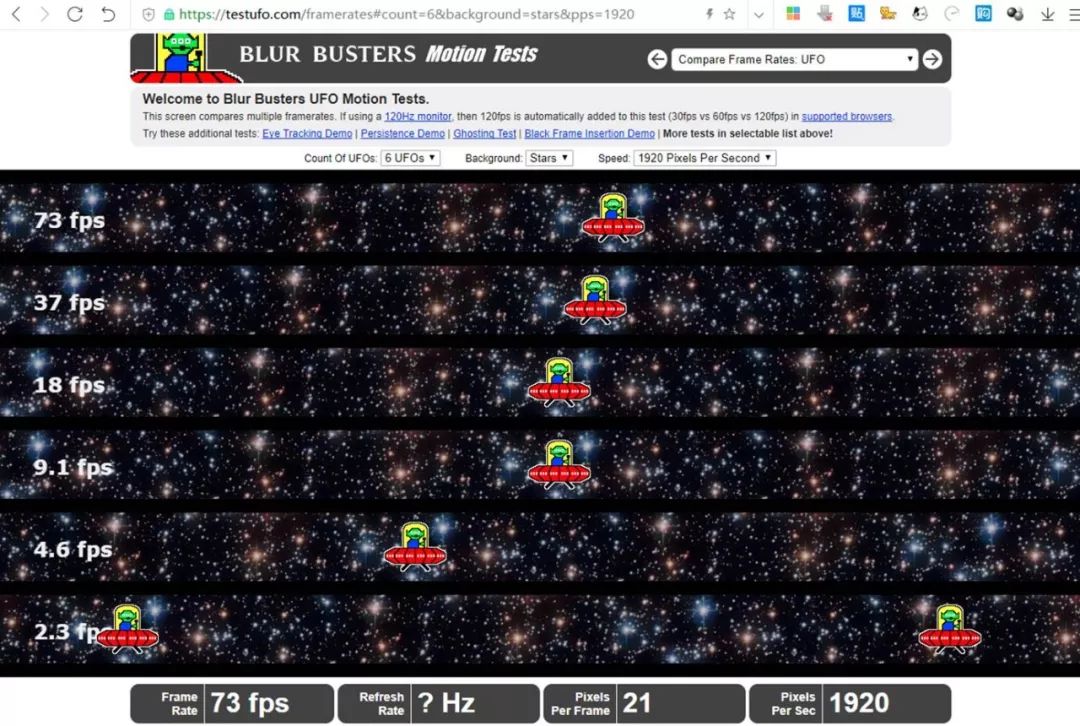The image size is (1080, 726).
Task: Click the '9.1 fps' row label
Action: tap(73, 467)
